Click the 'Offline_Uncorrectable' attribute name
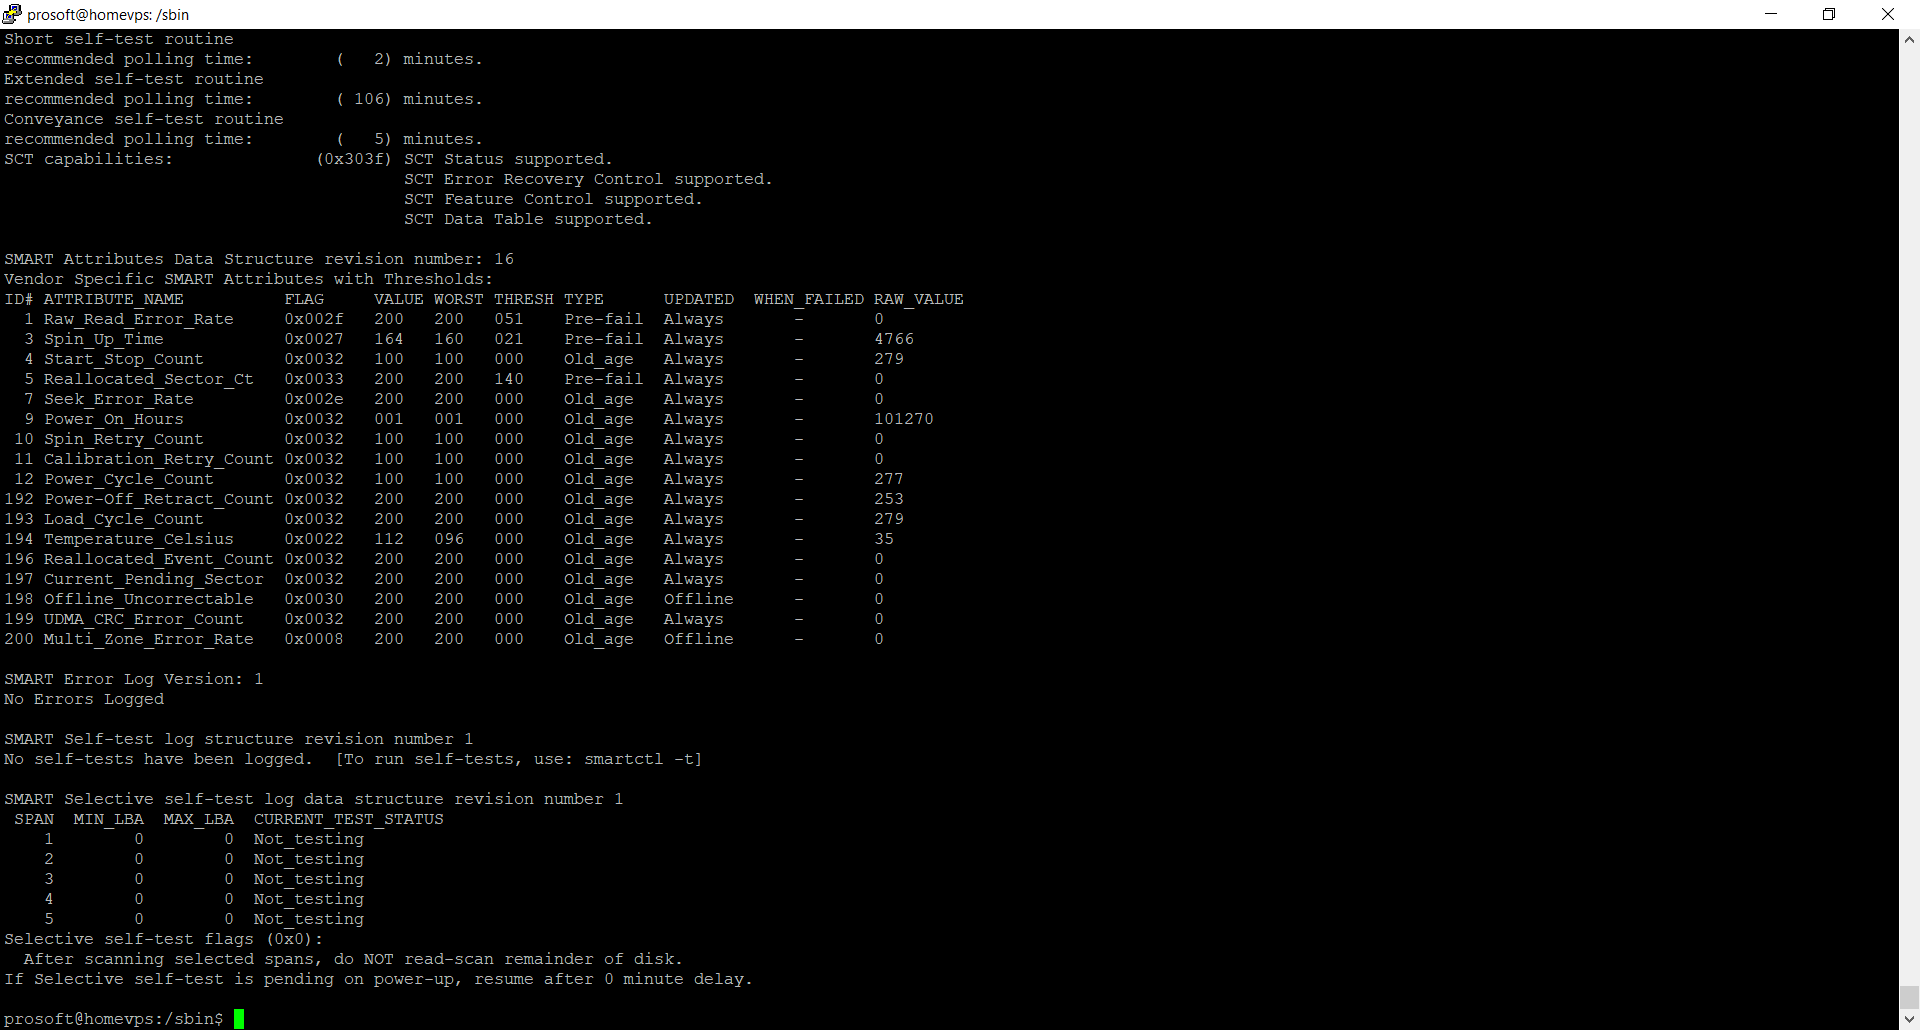 point(149,599)
